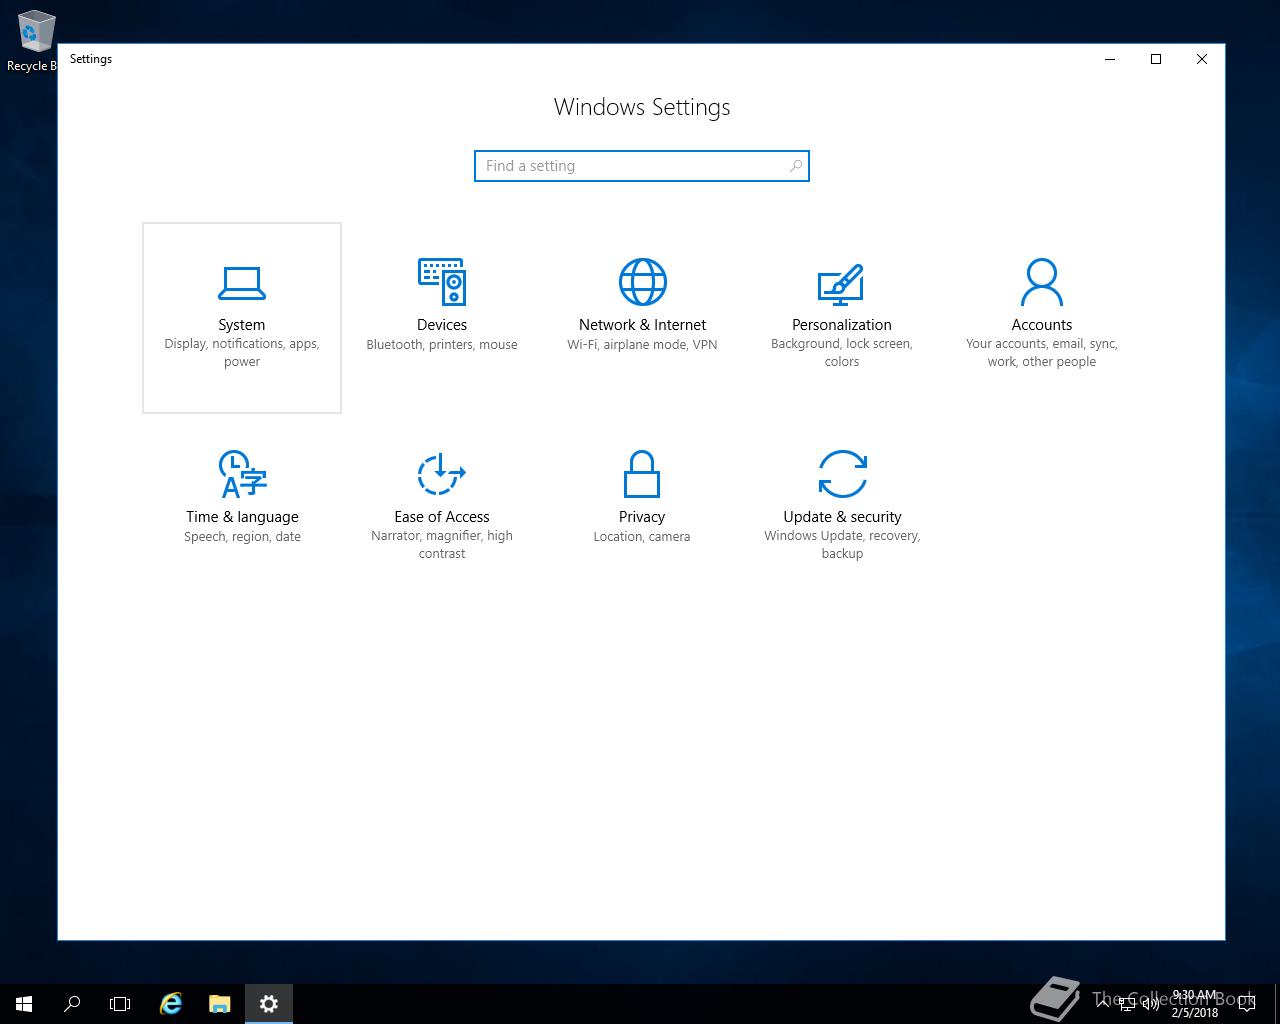
Task: Click the Settings gear taskbar button
Action: [269, 1004]
